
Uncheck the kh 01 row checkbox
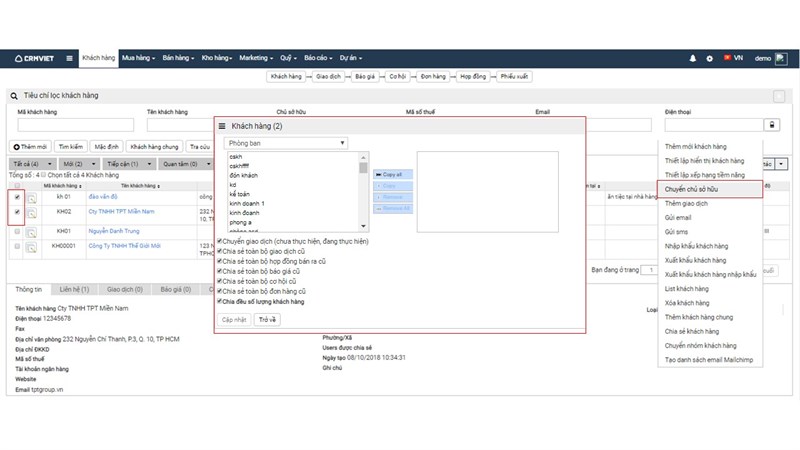[17, 196]
